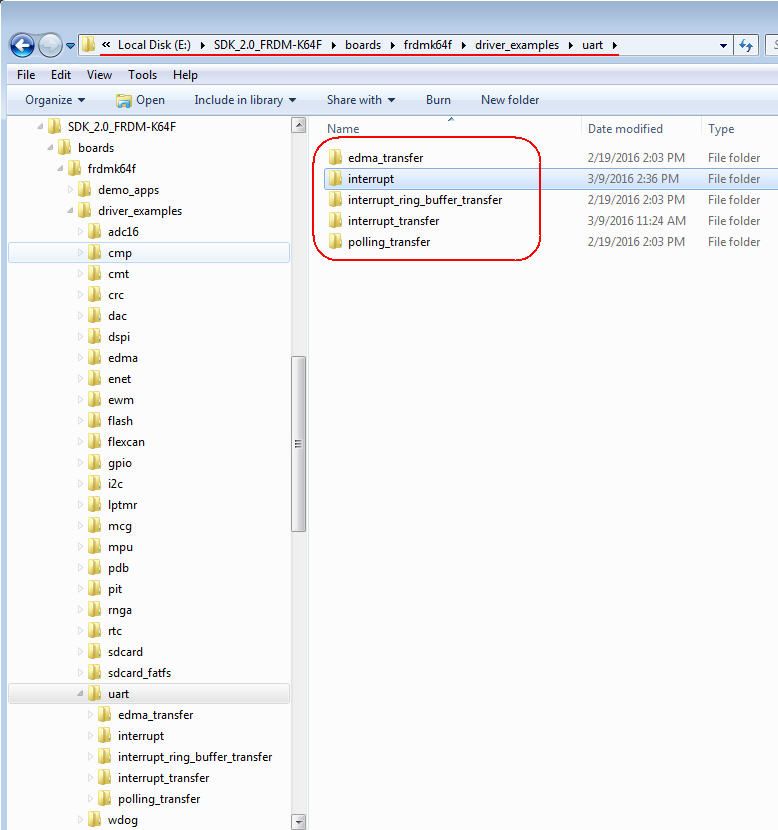778x830 pixels.
Task: Select i2c folder icon in tree
Action: tap(95, 483)
